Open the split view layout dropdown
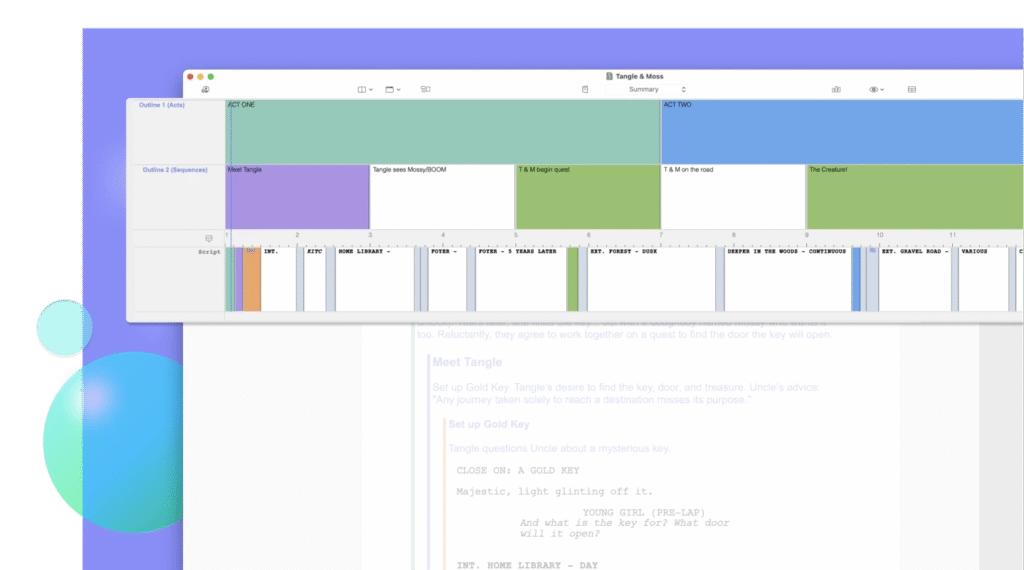The height and width of the screenshot is (570, 1024). pyautogui.click(x=365, y=89)
